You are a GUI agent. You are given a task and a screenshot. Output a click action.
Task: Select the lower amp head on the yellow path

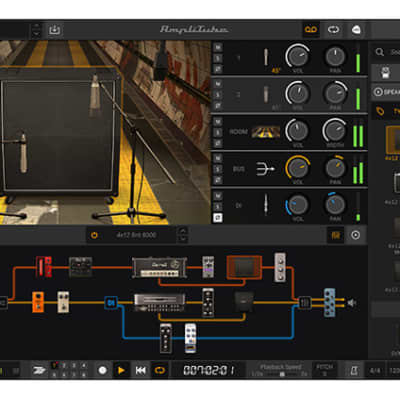pos(160,302)
